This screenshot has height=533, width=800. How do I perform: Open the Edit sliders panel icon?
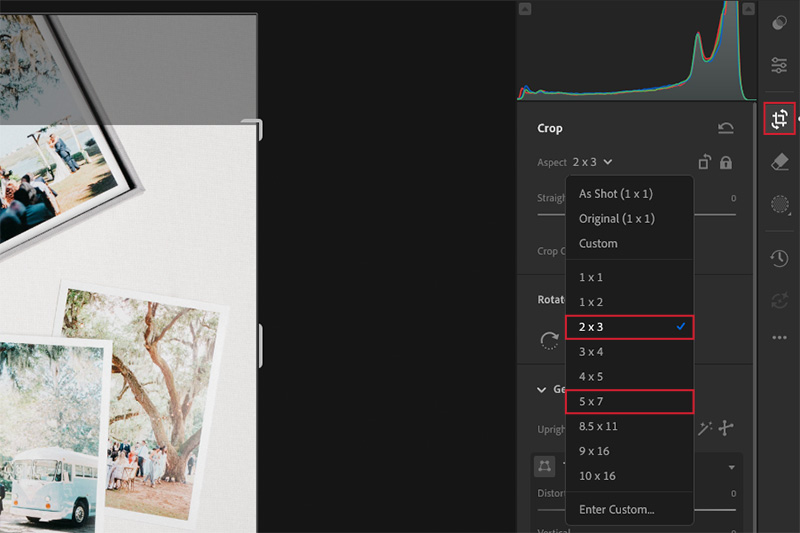click(779, 65)
